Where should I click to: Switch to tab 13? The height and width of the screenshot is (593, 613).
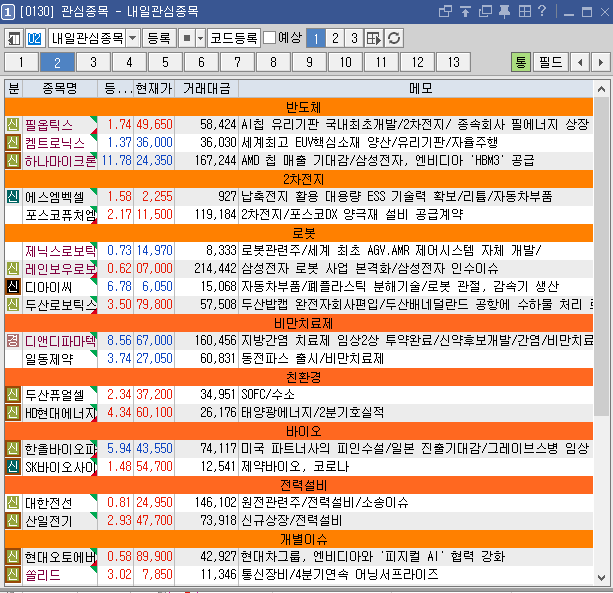[453, 62]
